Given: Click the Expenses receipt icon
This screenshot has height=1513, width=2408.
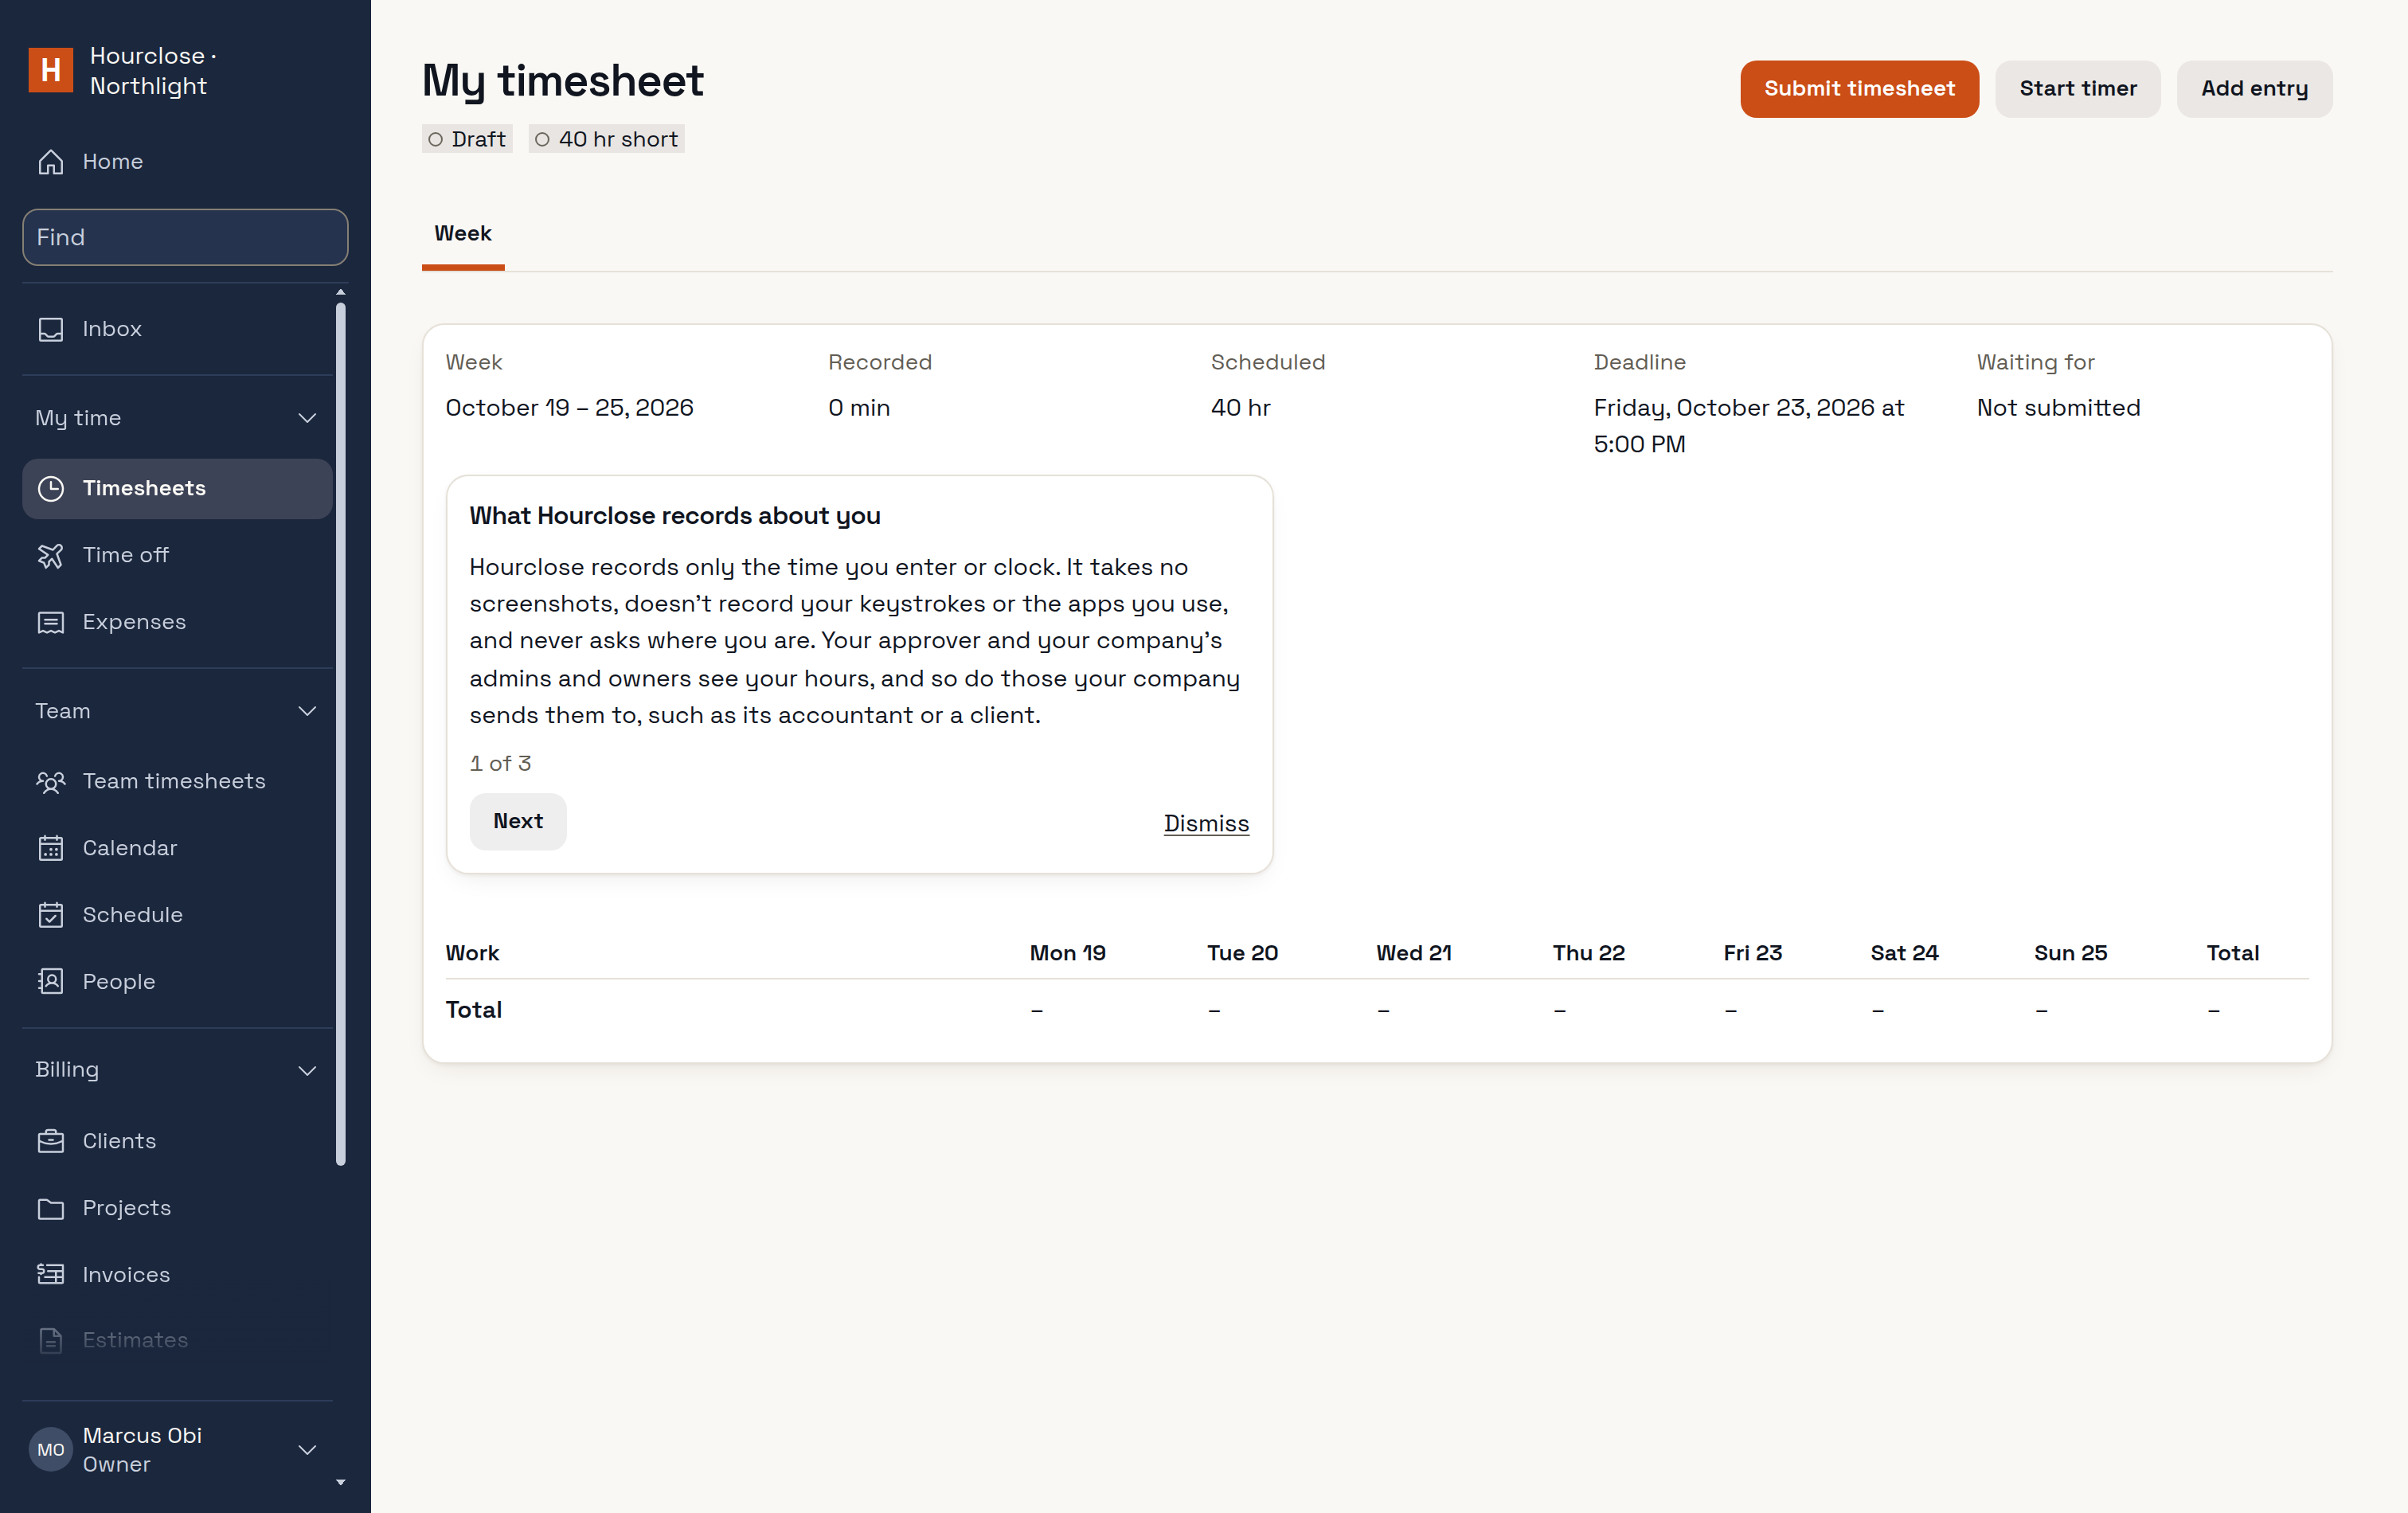Looking at the screenshot, I should [x=51, y=623].
